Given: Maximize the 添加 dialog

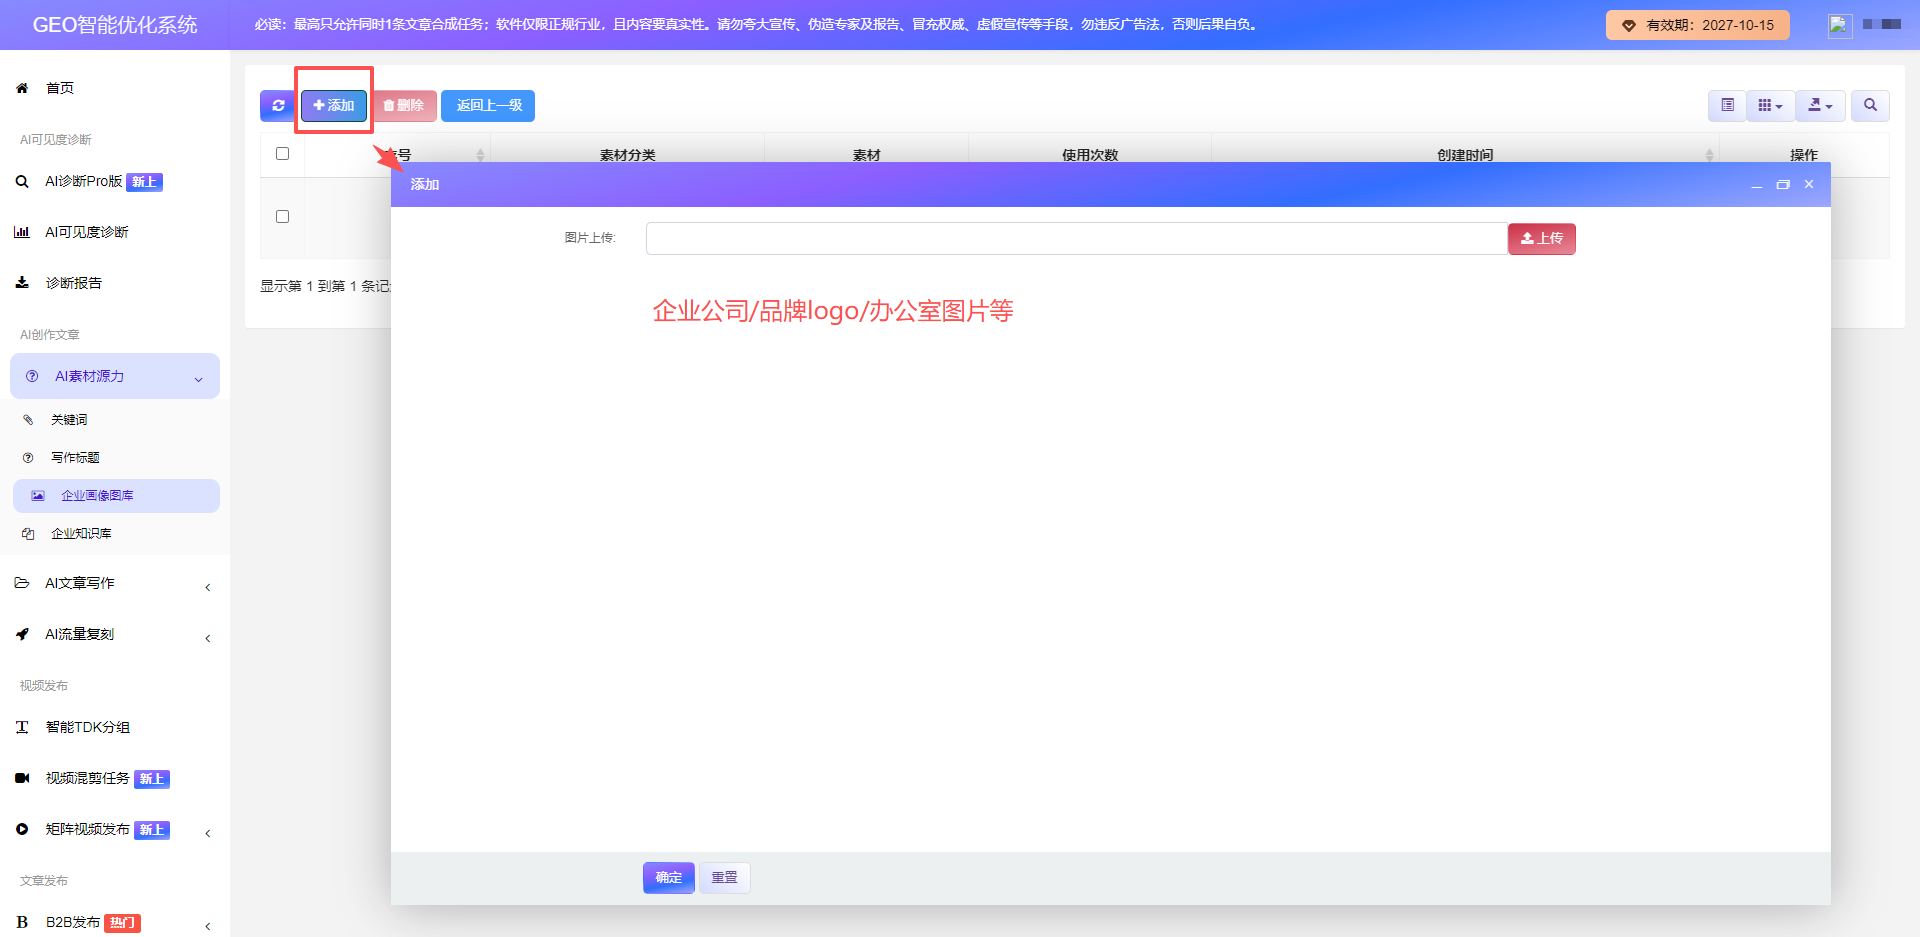Looking at the screenshot, I should coord(1783,185).
